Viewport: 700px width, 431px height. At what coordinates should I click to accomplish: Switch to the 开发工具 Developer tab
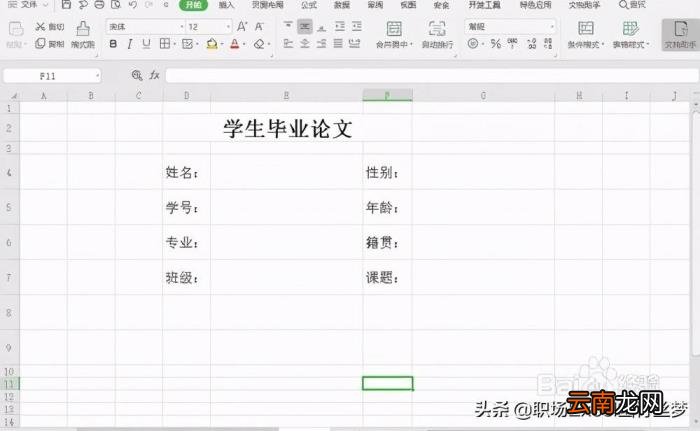click(484, 4)
